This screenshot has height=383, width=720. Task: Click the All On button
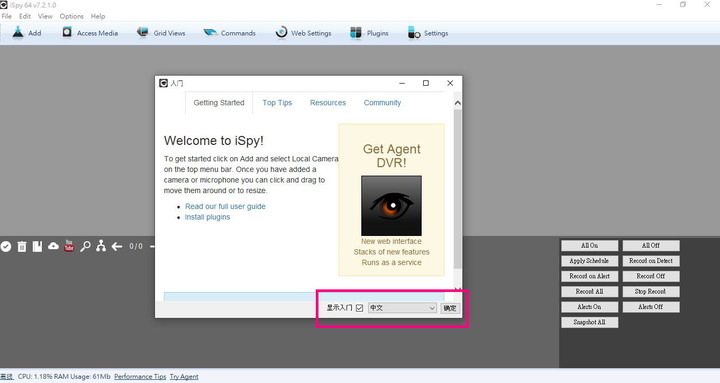point(590,246)
